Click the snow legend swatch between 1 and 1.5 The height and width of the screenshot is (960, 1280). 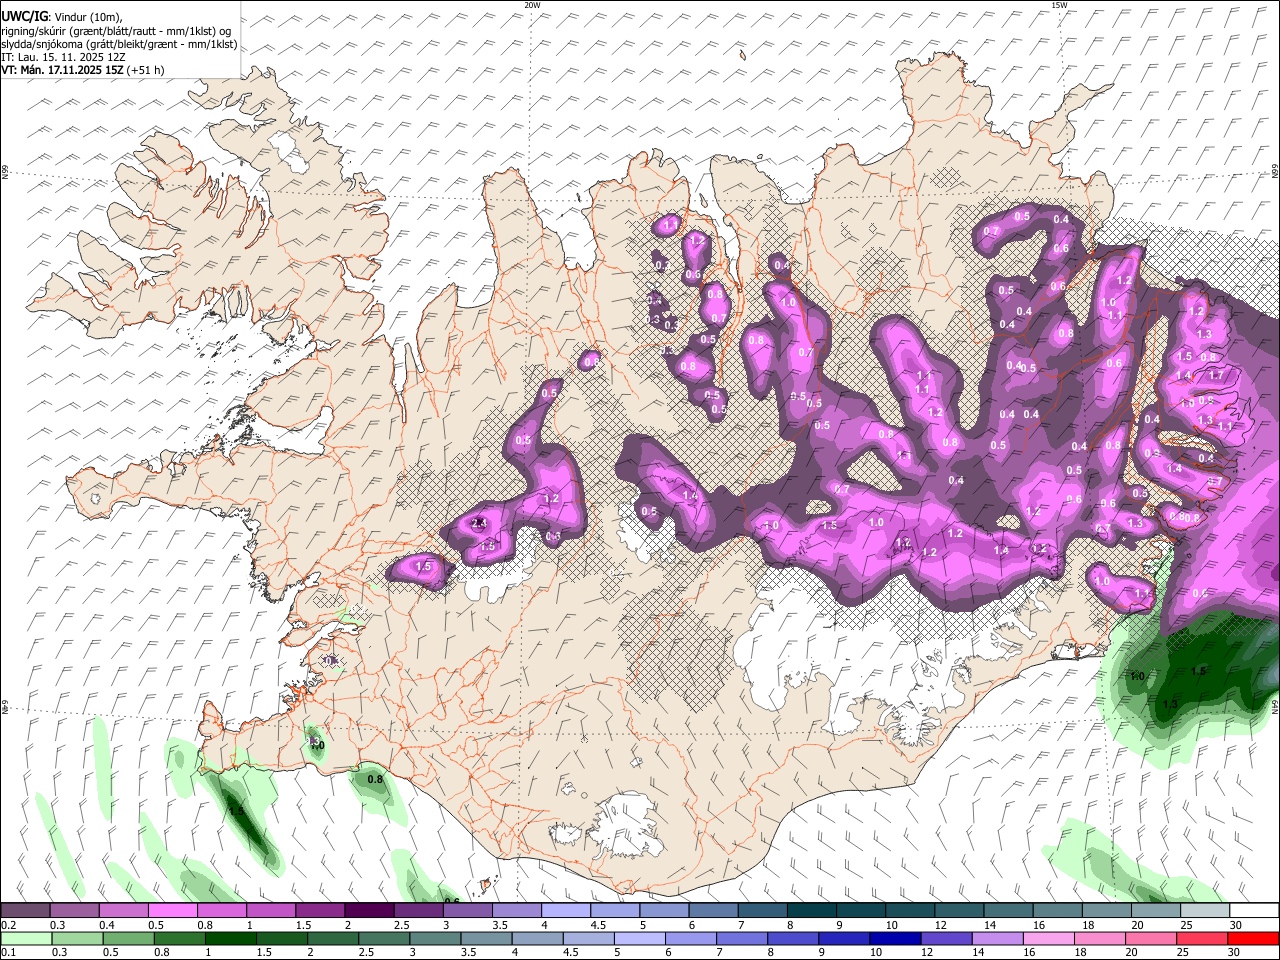[x=271, y=911]
